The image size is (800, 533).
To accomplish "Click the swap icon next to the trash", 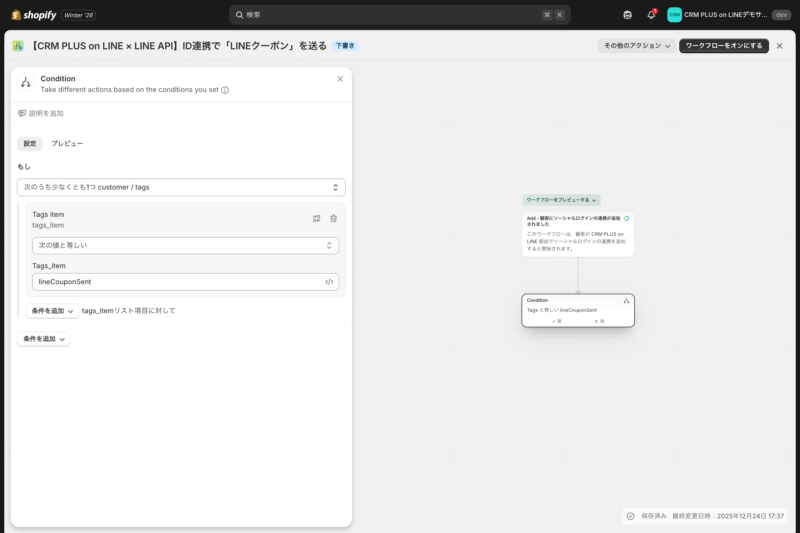I will coord(316,218).
